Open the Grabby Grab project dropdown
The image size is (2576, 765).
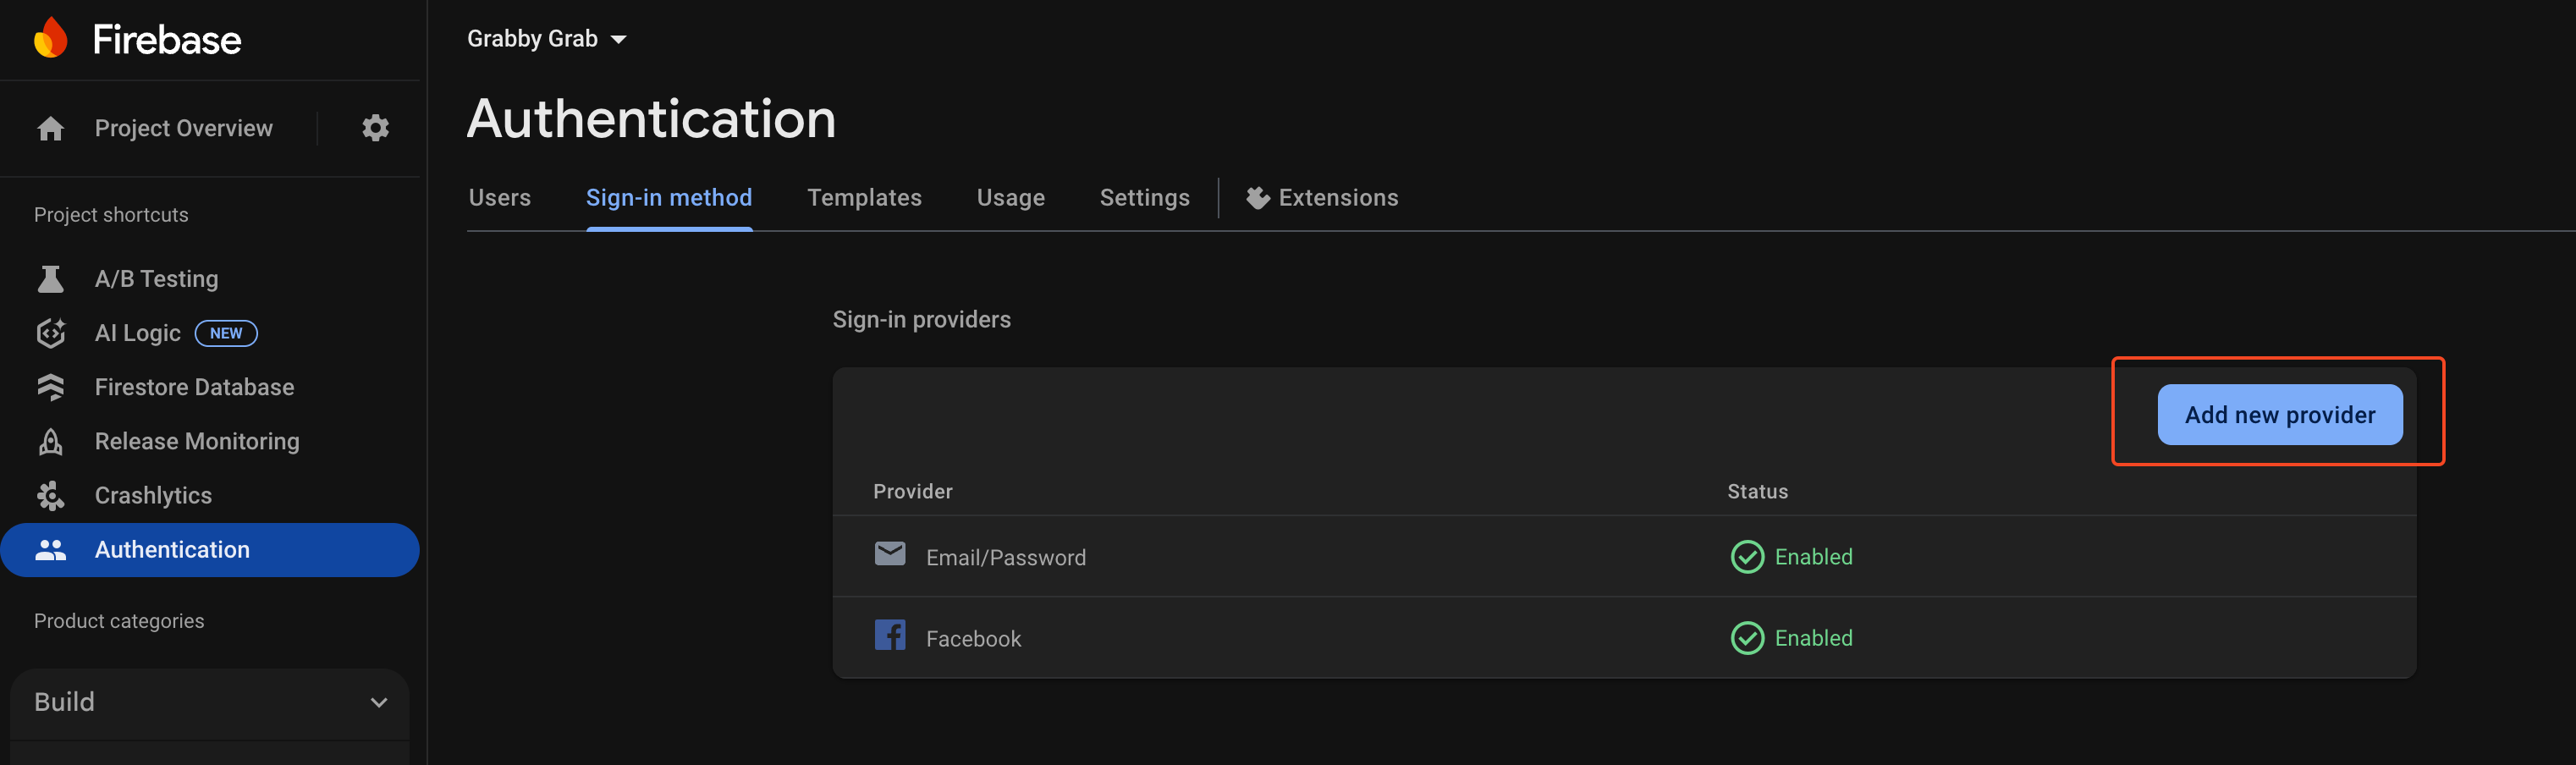click(546, 39)
